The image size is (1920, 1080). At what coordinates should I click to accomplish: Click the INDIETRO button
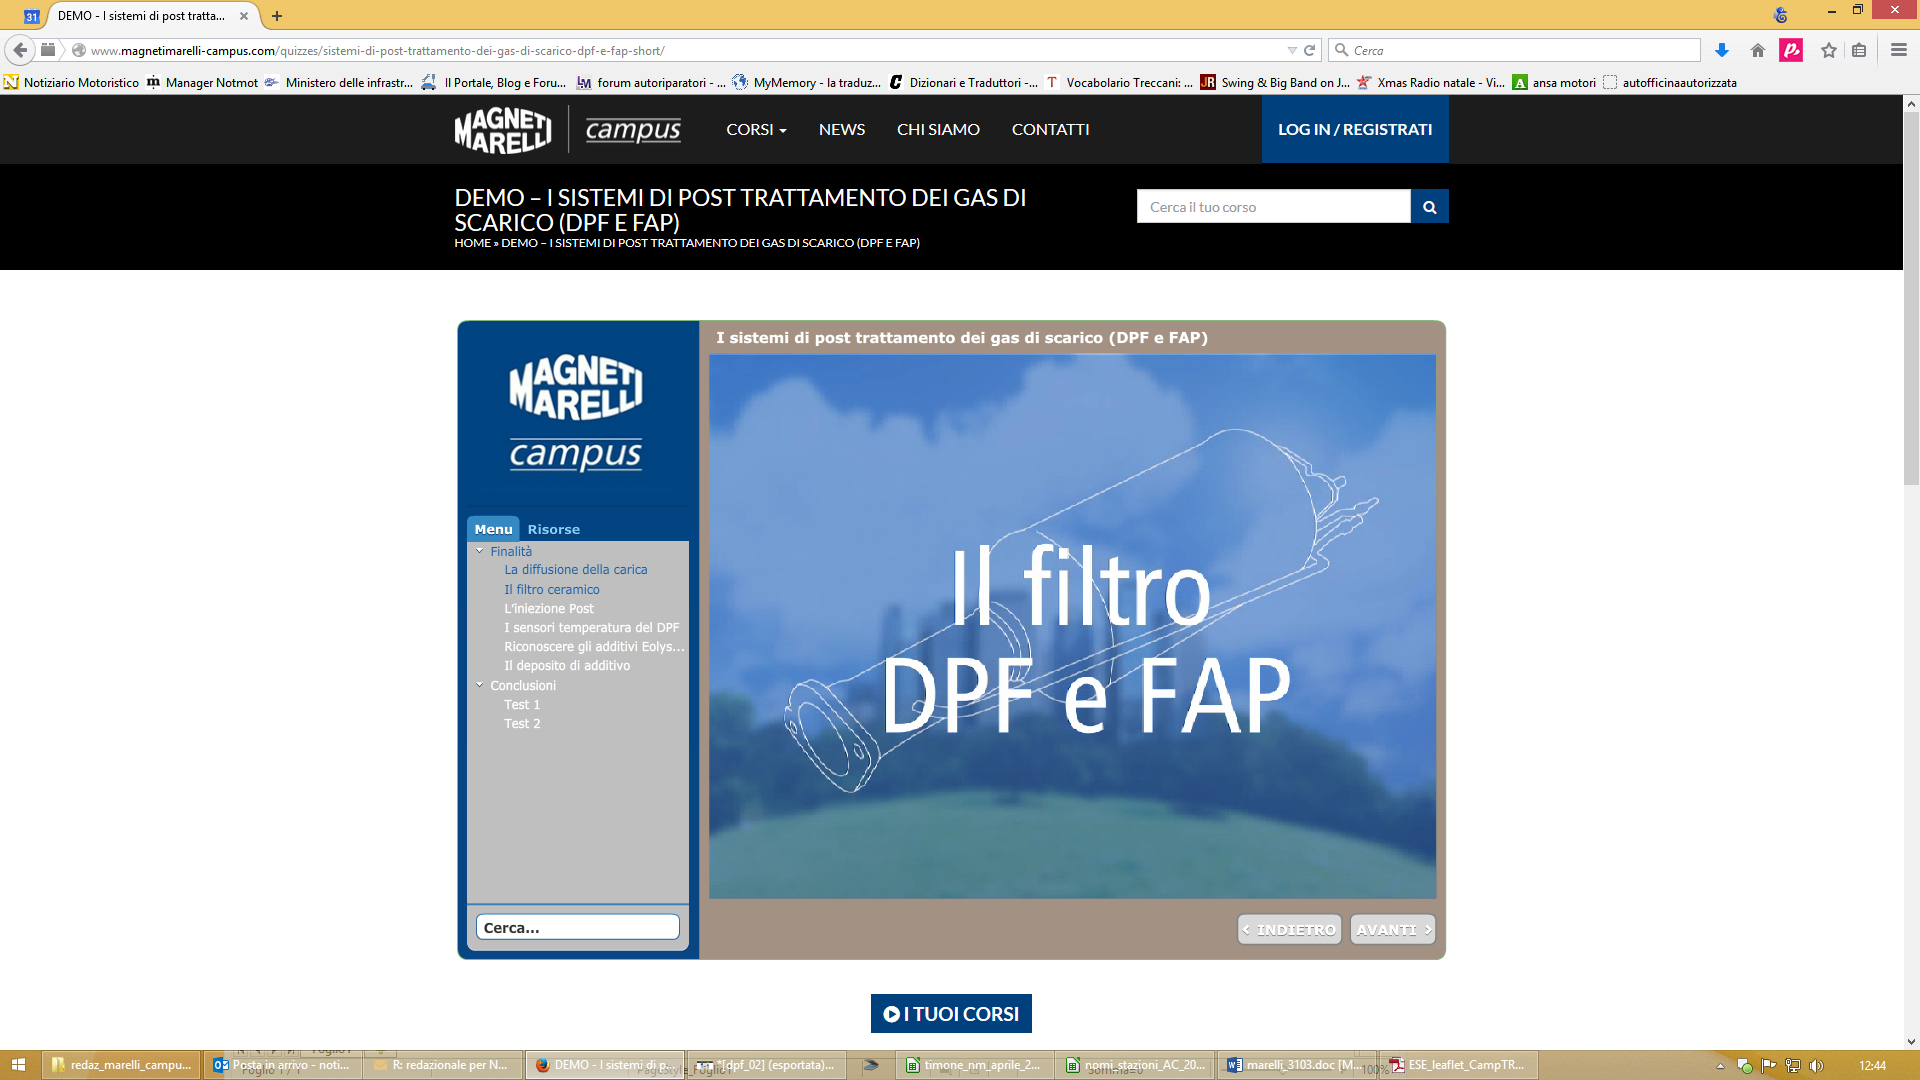1290,930
